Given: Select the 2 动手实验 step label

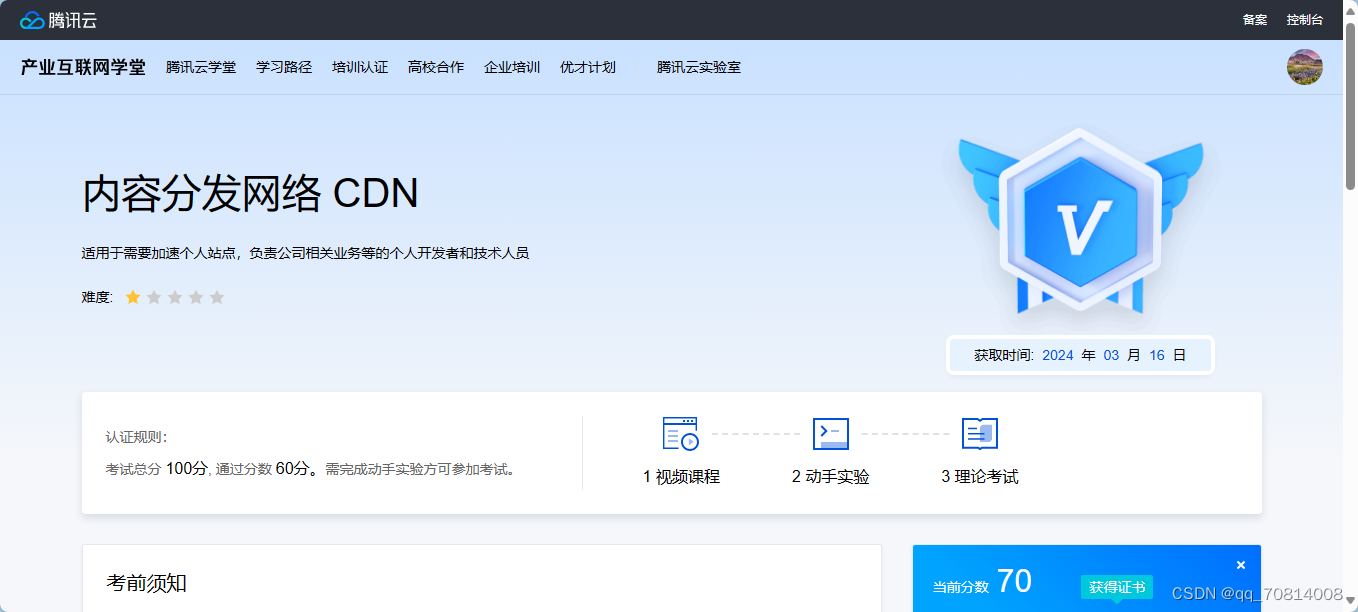Looking at the screenshot, I should [831, 477].
